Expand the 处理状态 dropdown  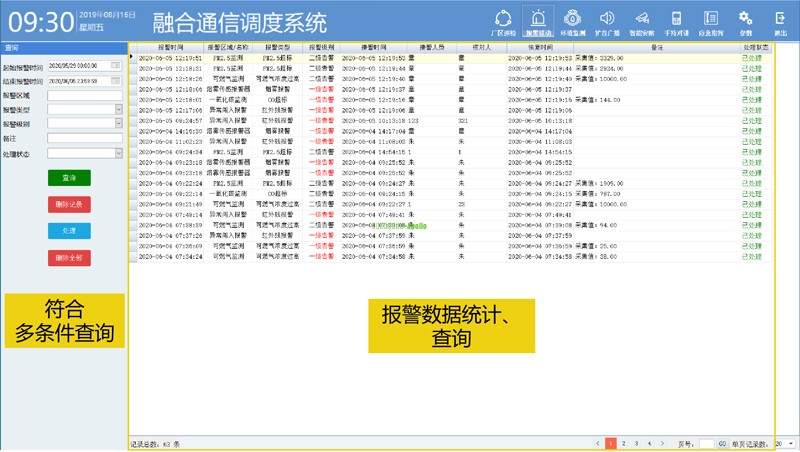point(118,153)
